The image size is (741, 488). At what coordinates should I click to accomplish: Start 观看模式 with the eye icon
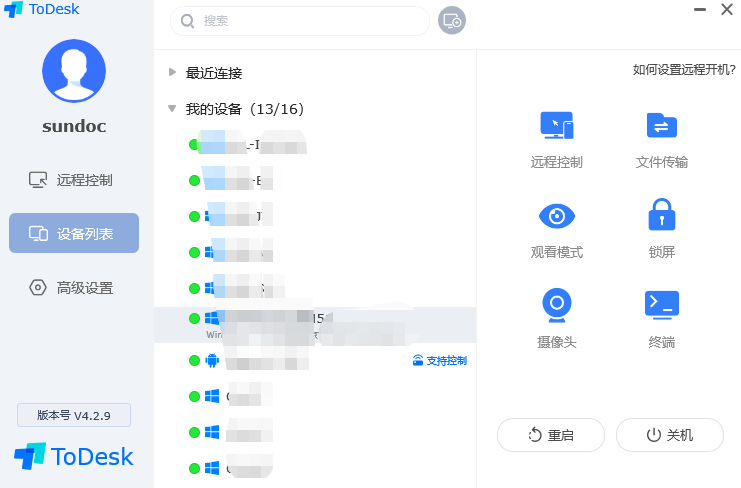tap(557, 216)
